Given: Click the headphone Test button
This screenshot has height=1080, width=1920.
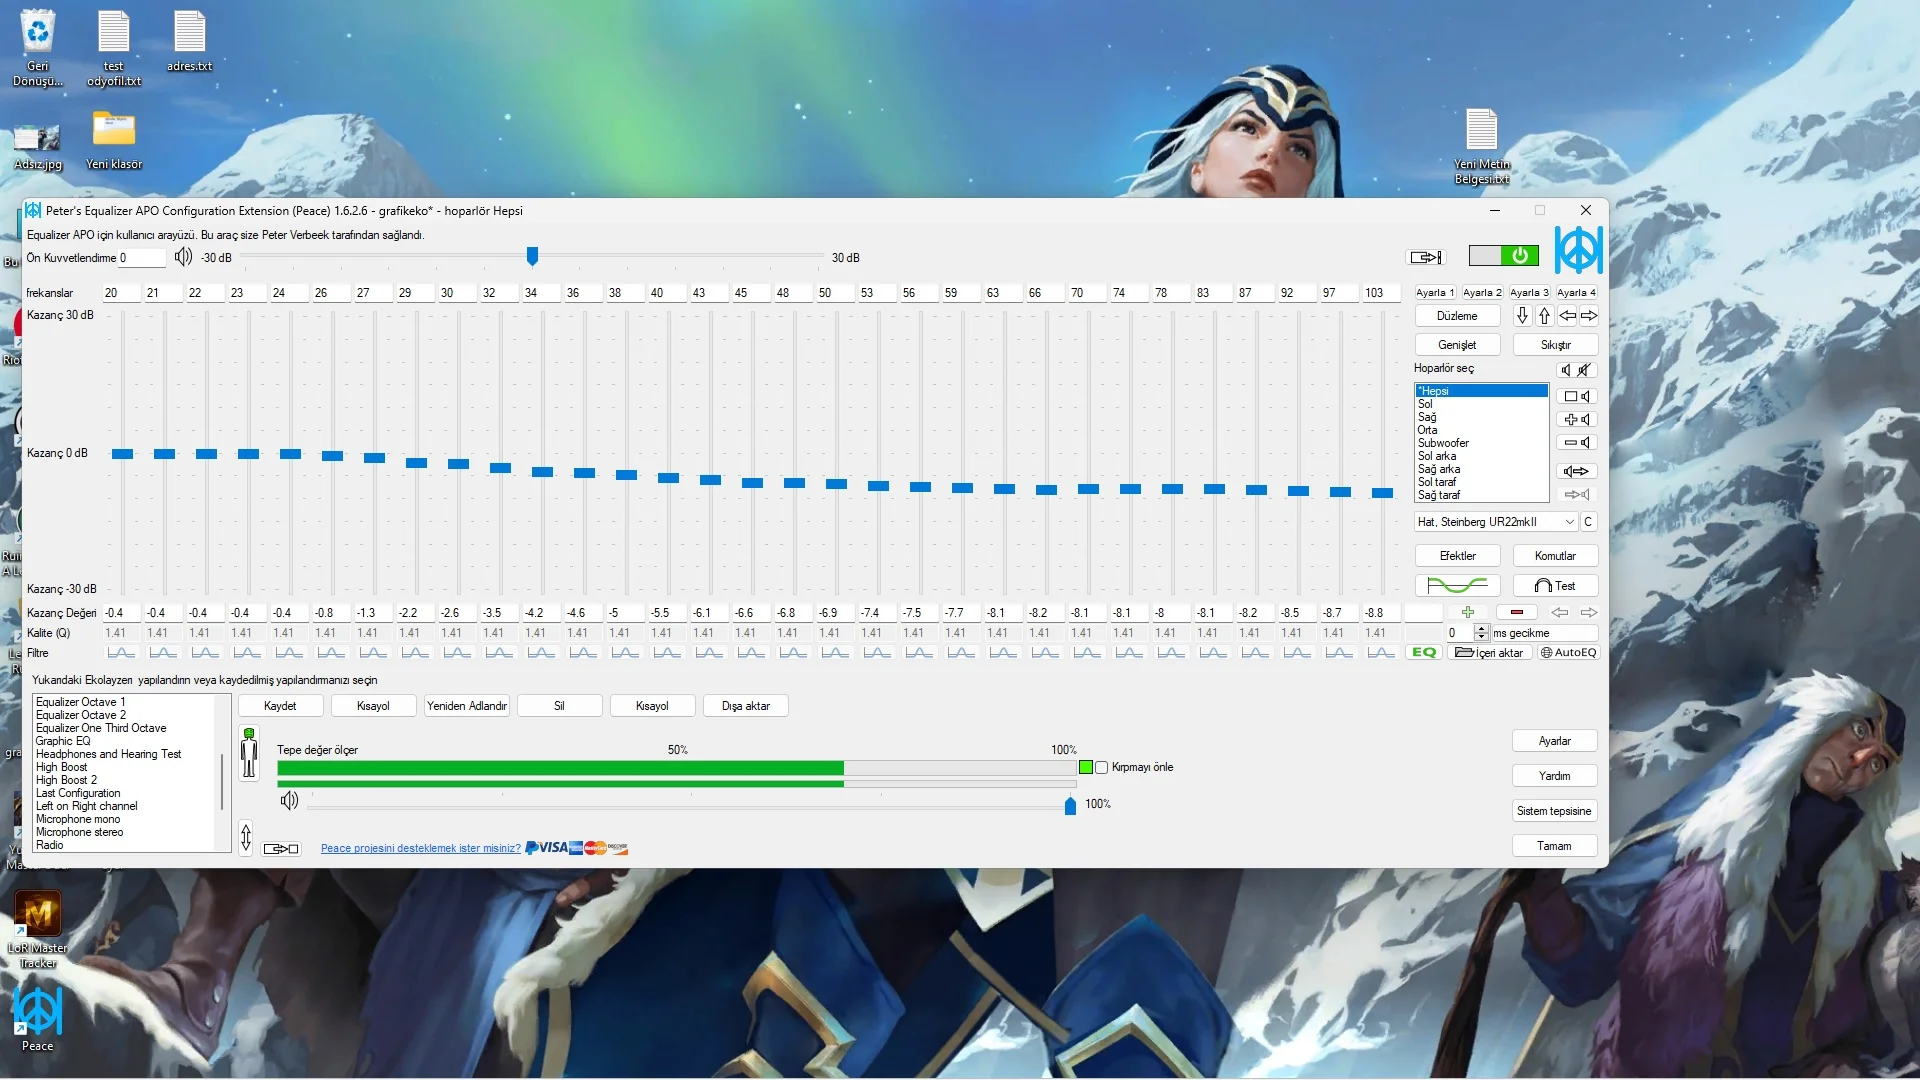Looking at the screenshot, I should coord(1555,586).
